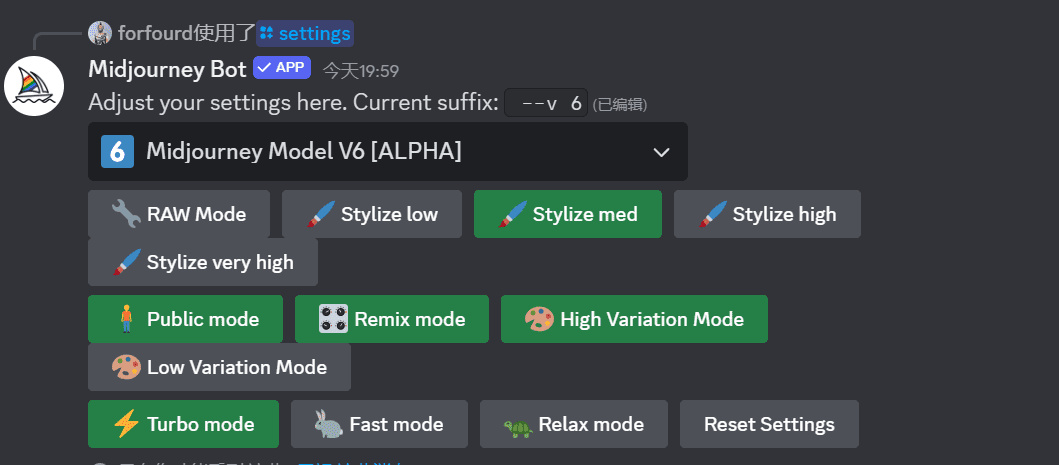1059x465 pixels.
Task: Select the Stylize low option
Action: click(x=372, y=214)
